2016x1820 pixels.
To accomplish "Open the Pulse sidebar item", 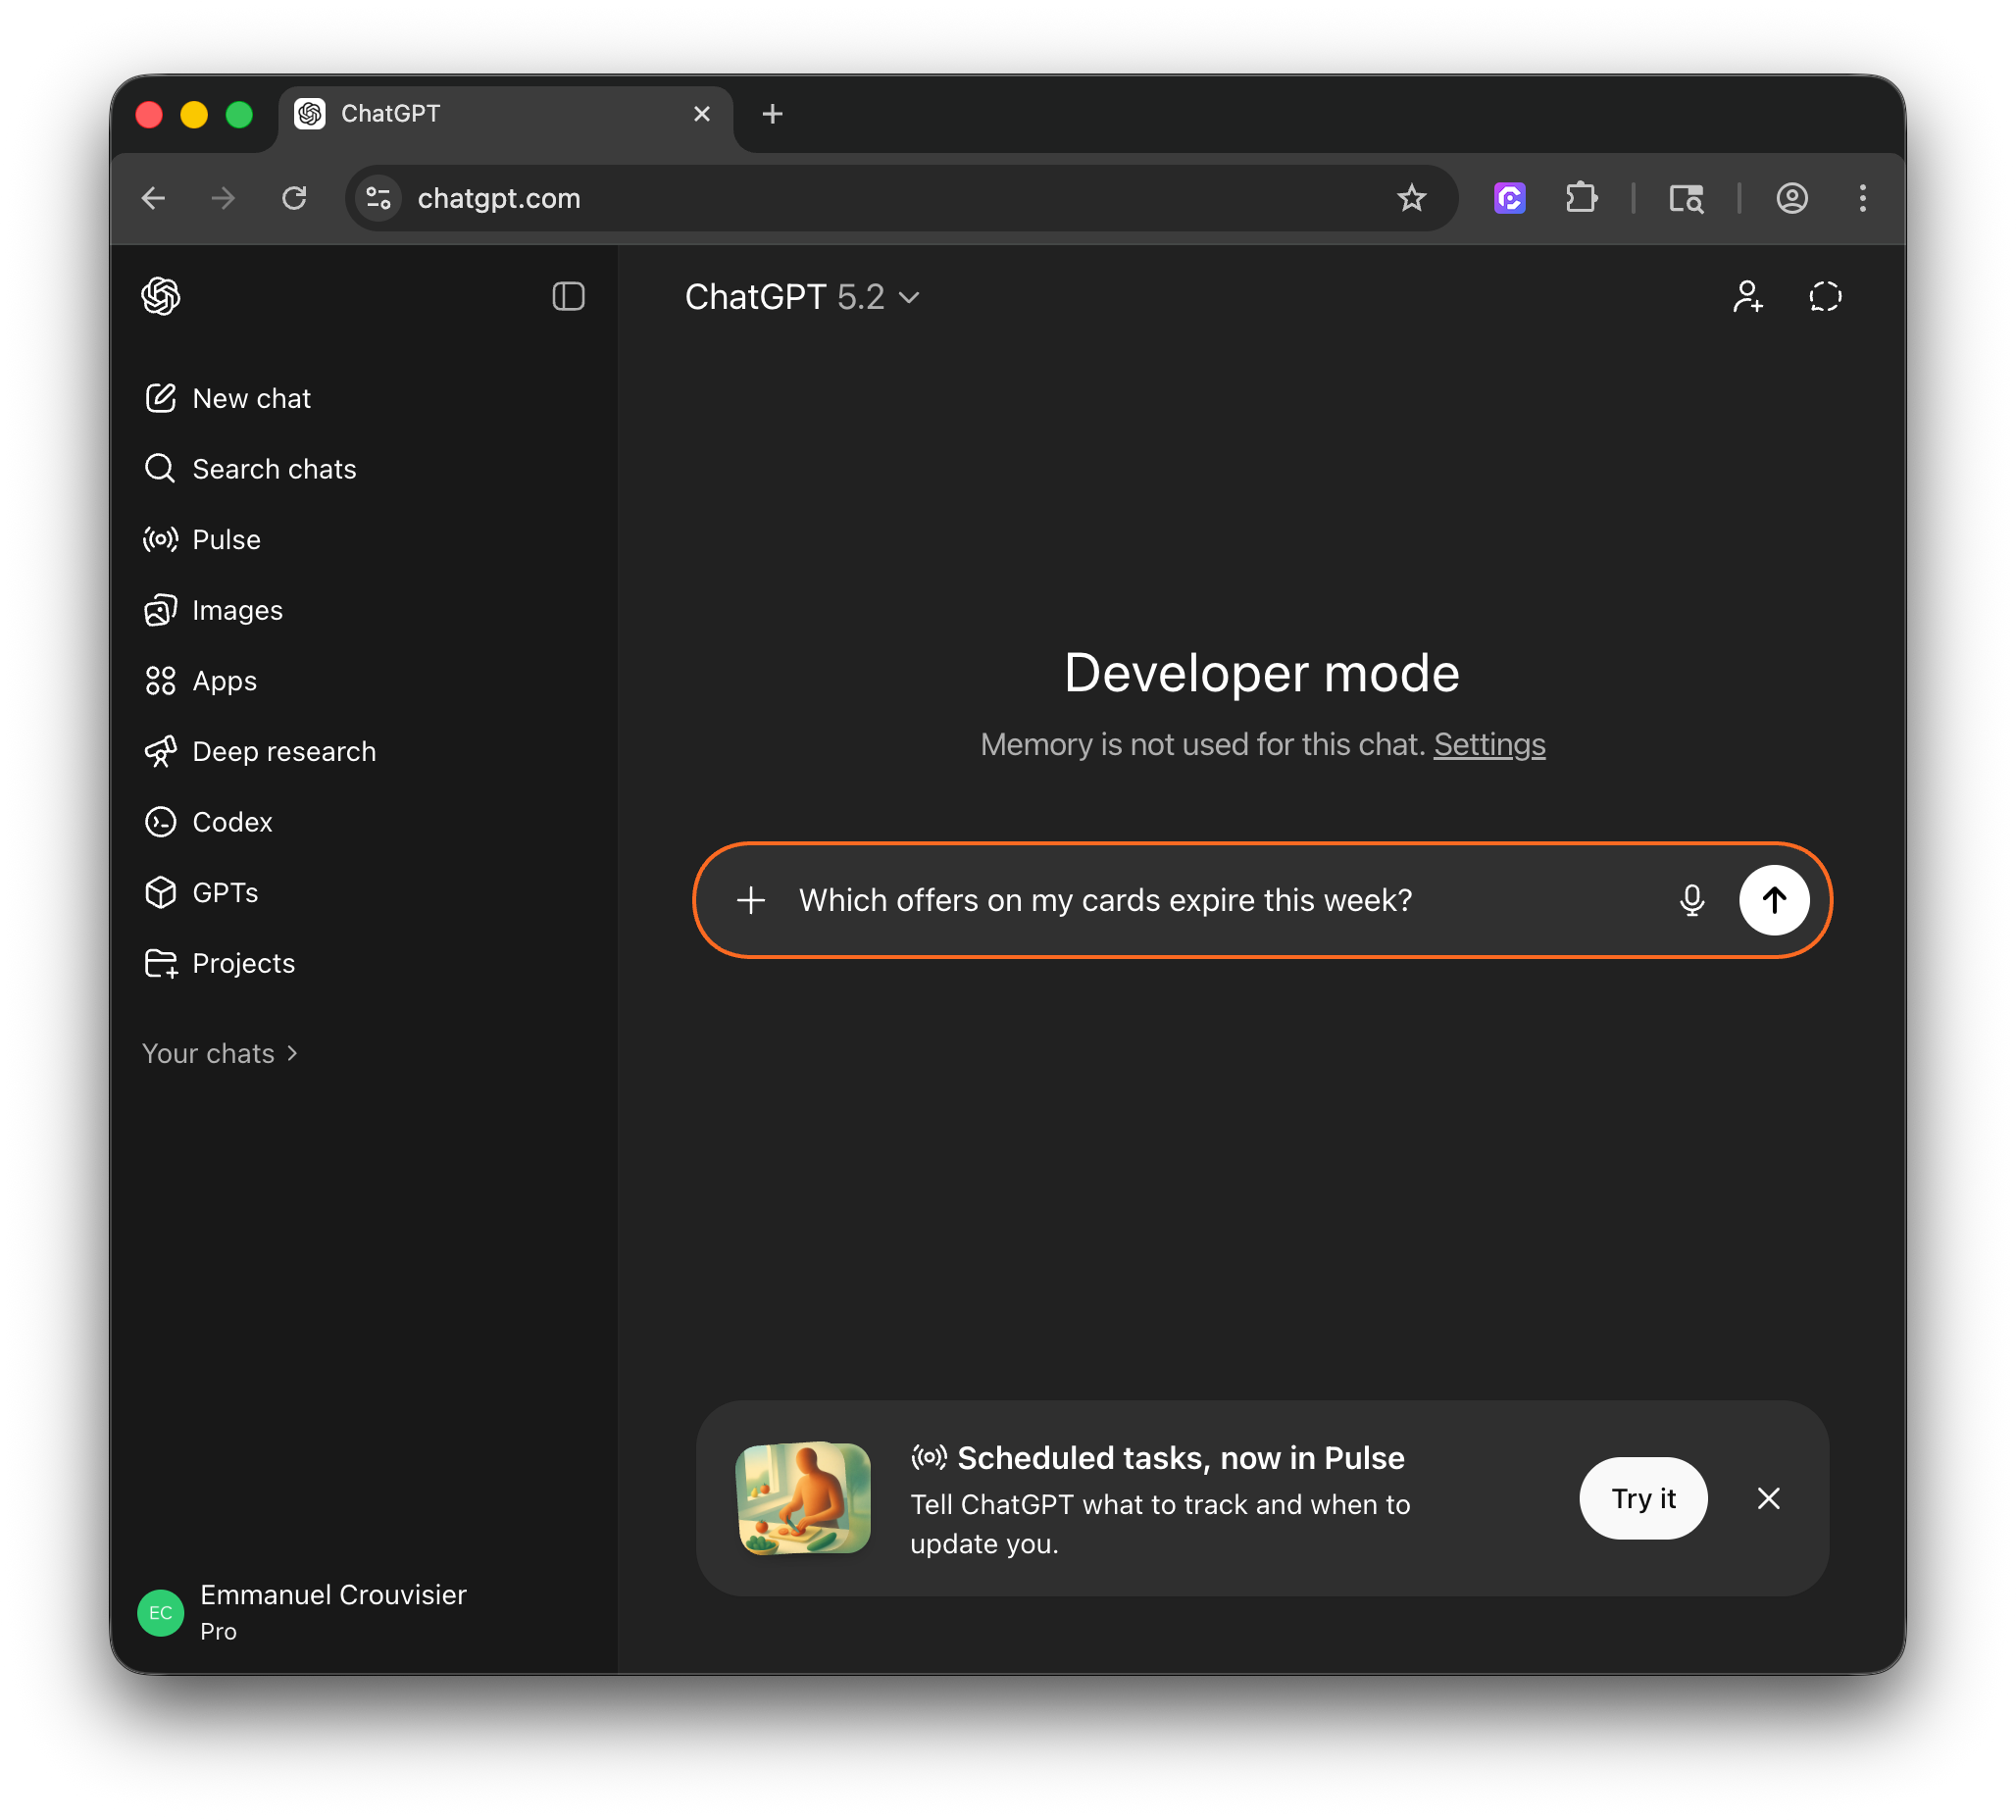I will (x=226, y=540).
